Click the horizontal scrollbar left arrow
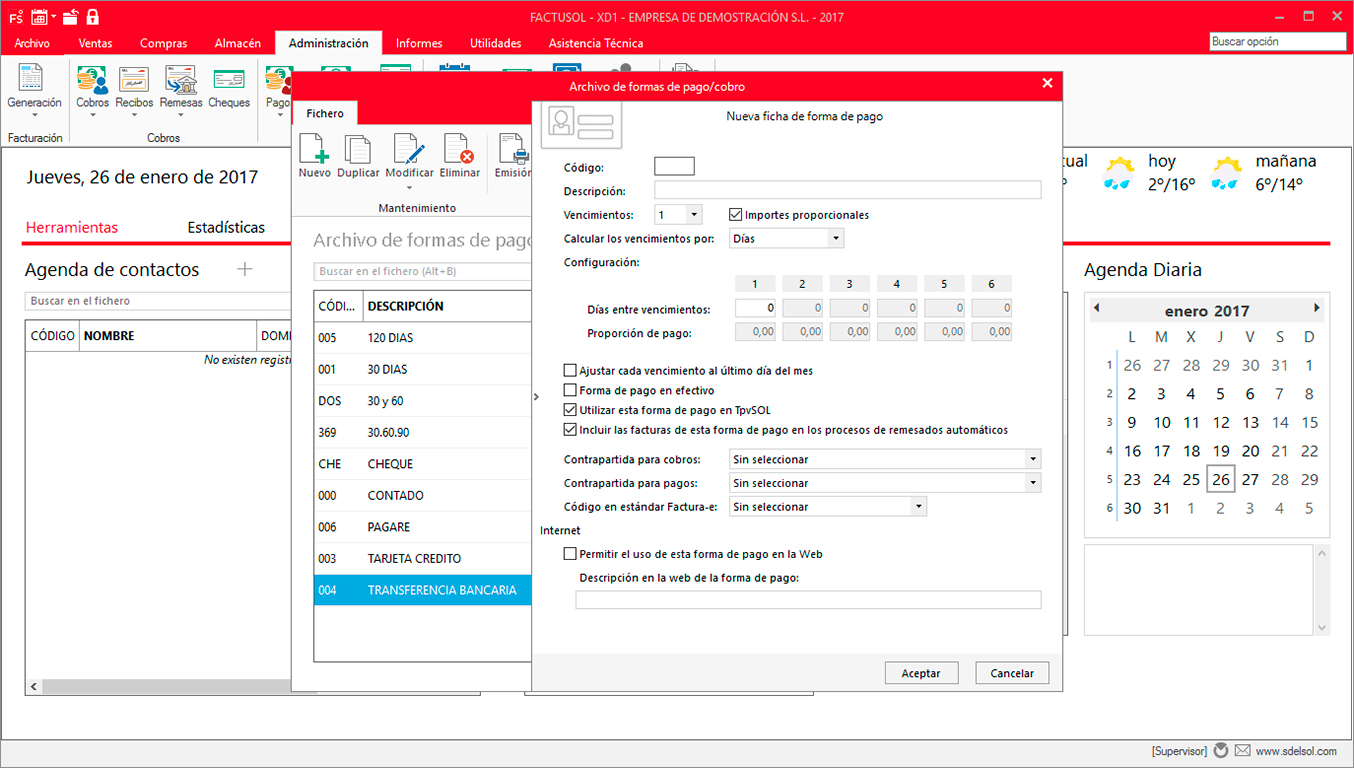 [33, 687]
